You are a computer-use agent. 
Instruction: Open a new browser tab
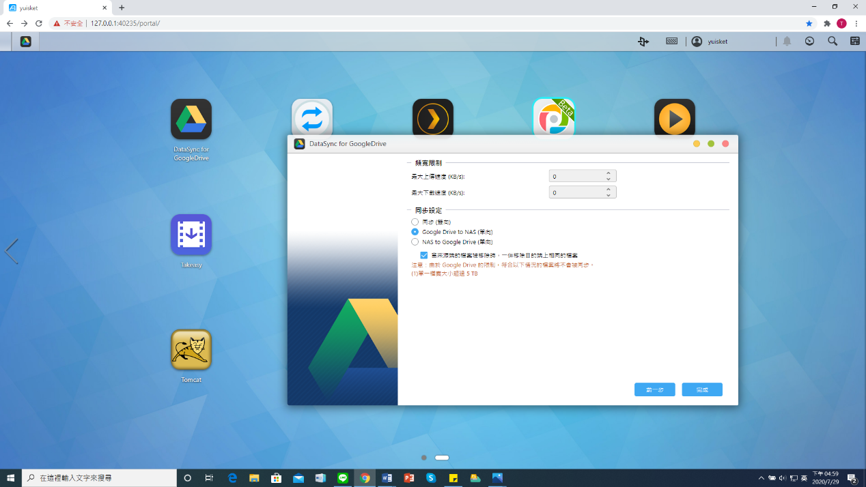122,8
